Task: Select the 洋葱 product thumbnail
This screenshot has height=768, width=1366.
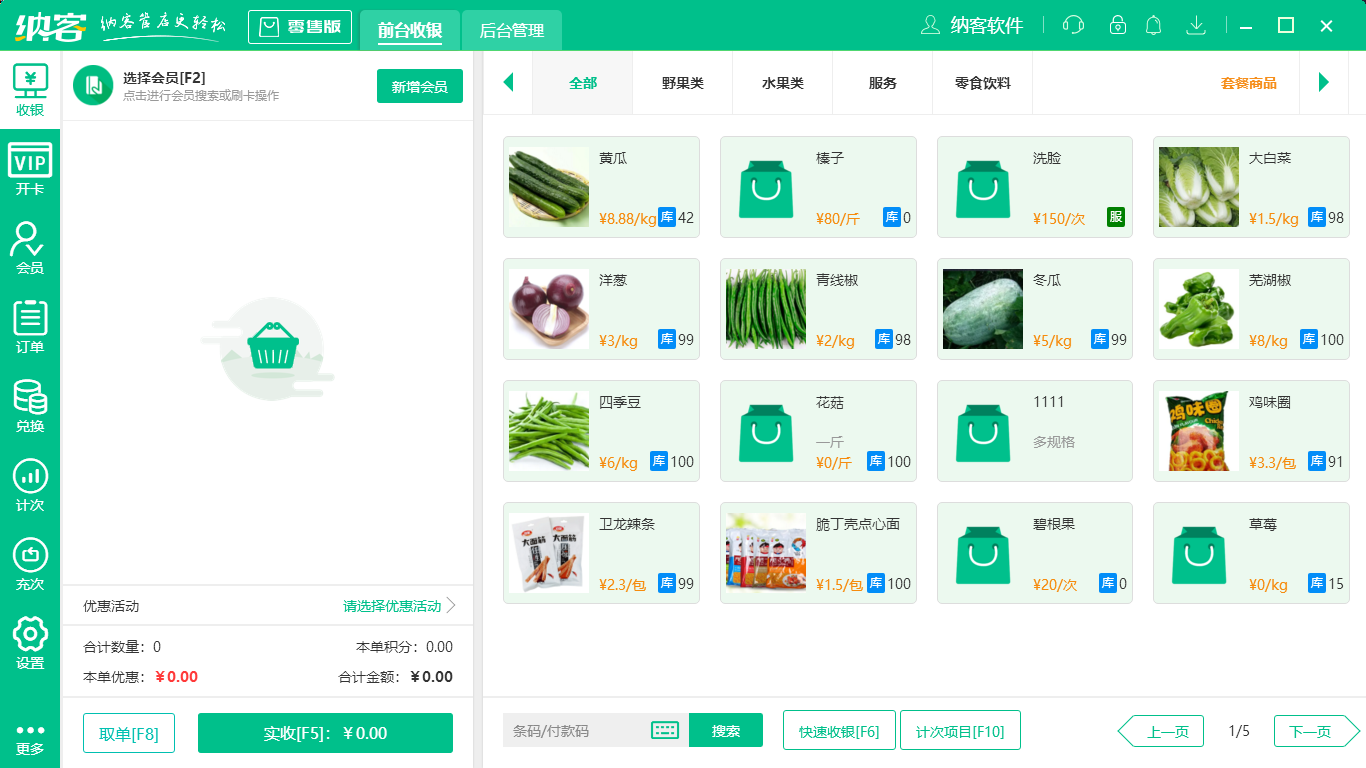Action: point(549,309)
